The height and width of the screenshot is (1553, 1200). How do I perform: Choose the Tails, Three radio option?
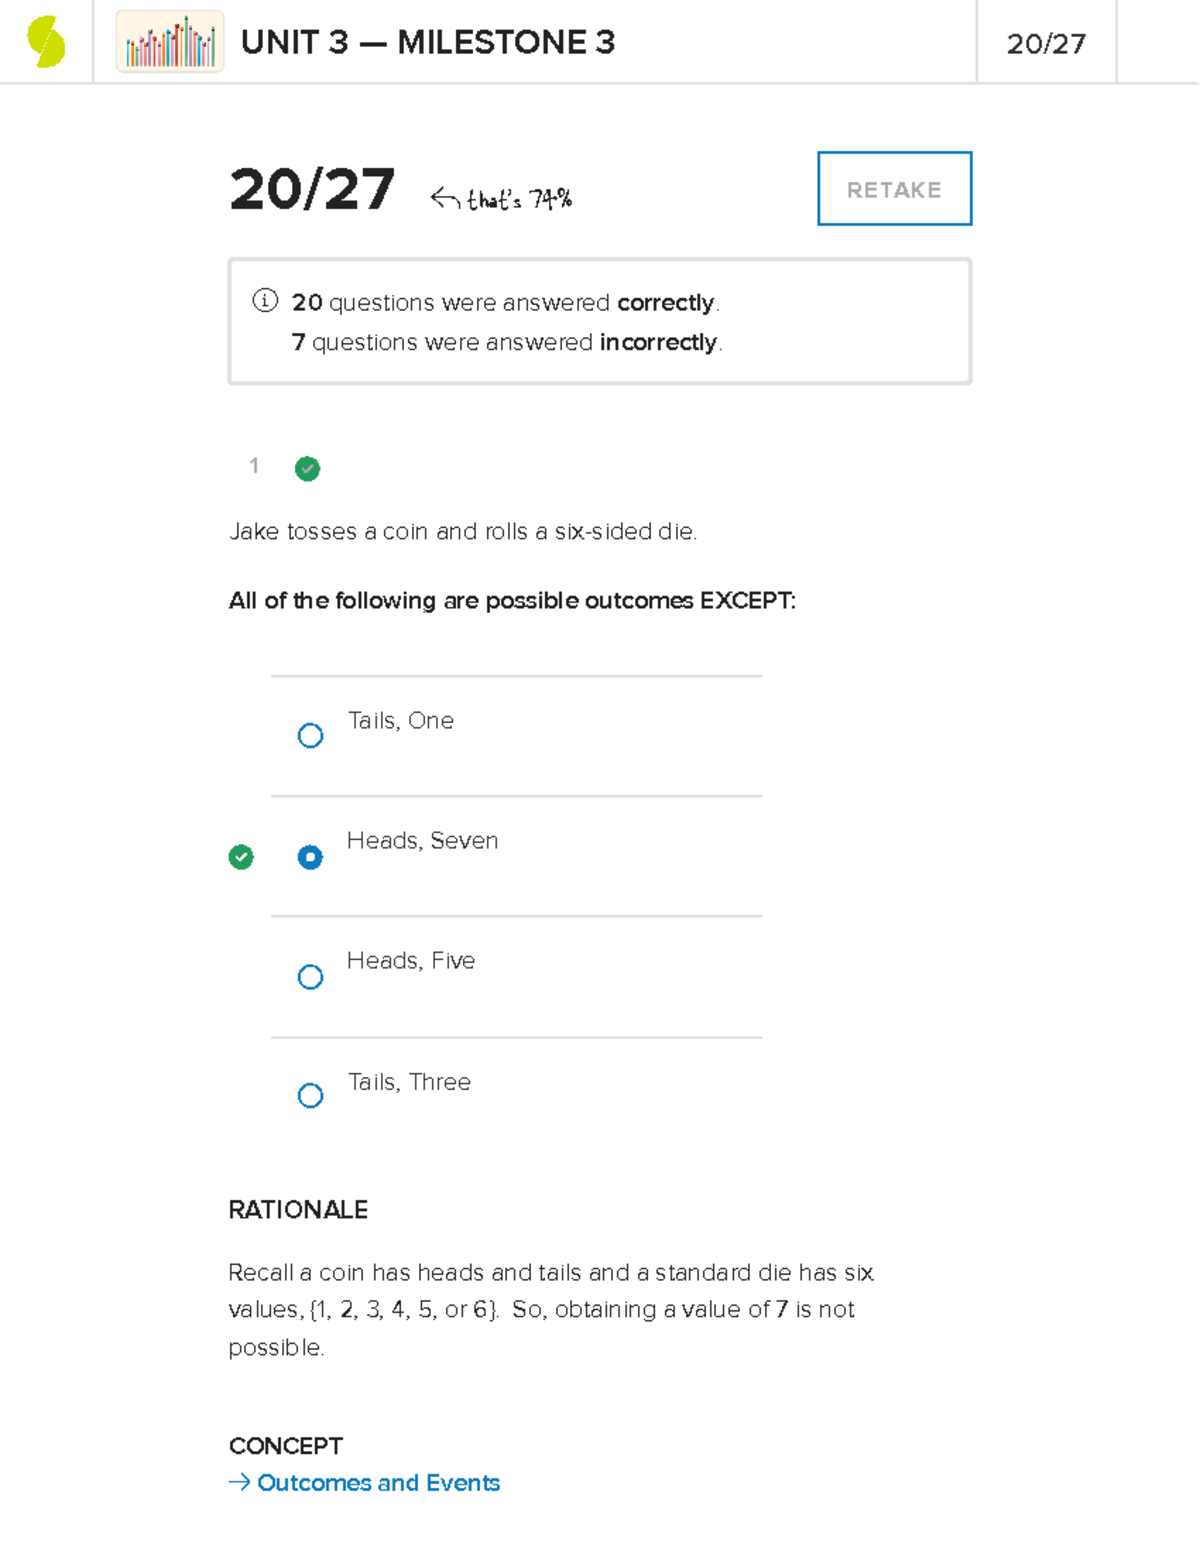tap(310, 1096)
